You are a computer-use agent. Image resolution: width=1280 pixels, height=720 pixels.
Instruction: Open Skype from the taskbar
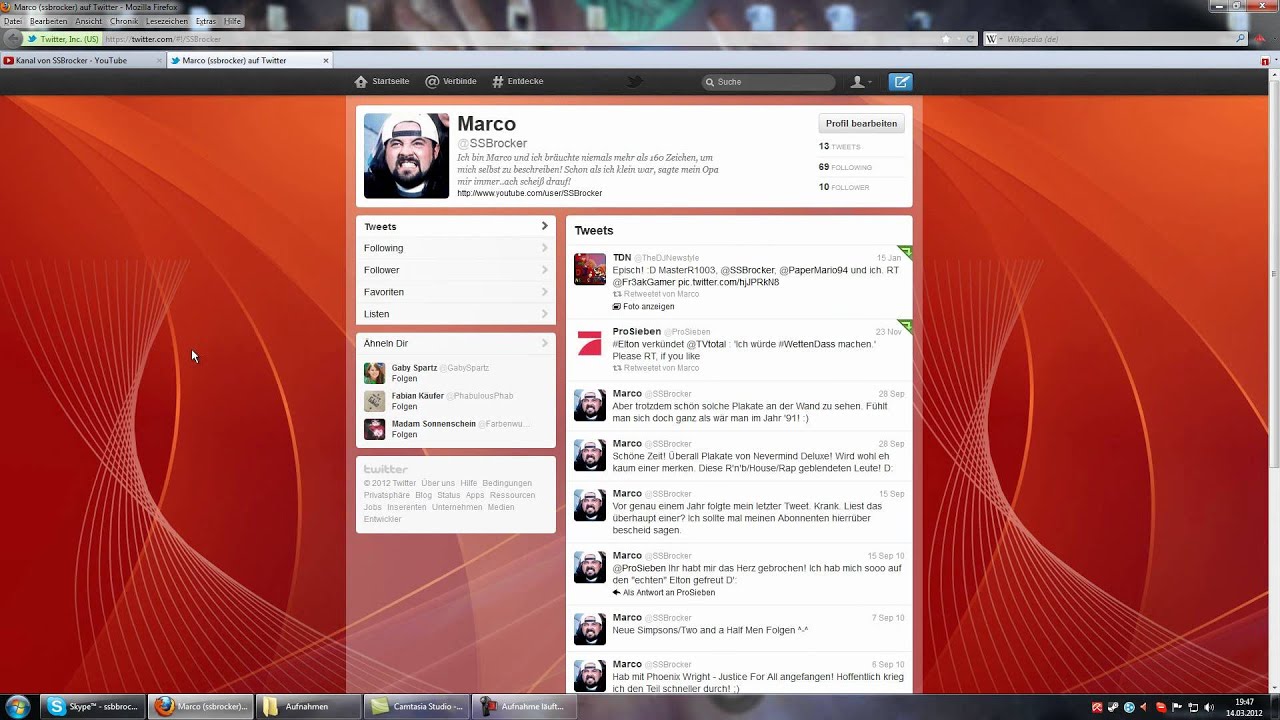pyautogui.click(x=95, y=706)
